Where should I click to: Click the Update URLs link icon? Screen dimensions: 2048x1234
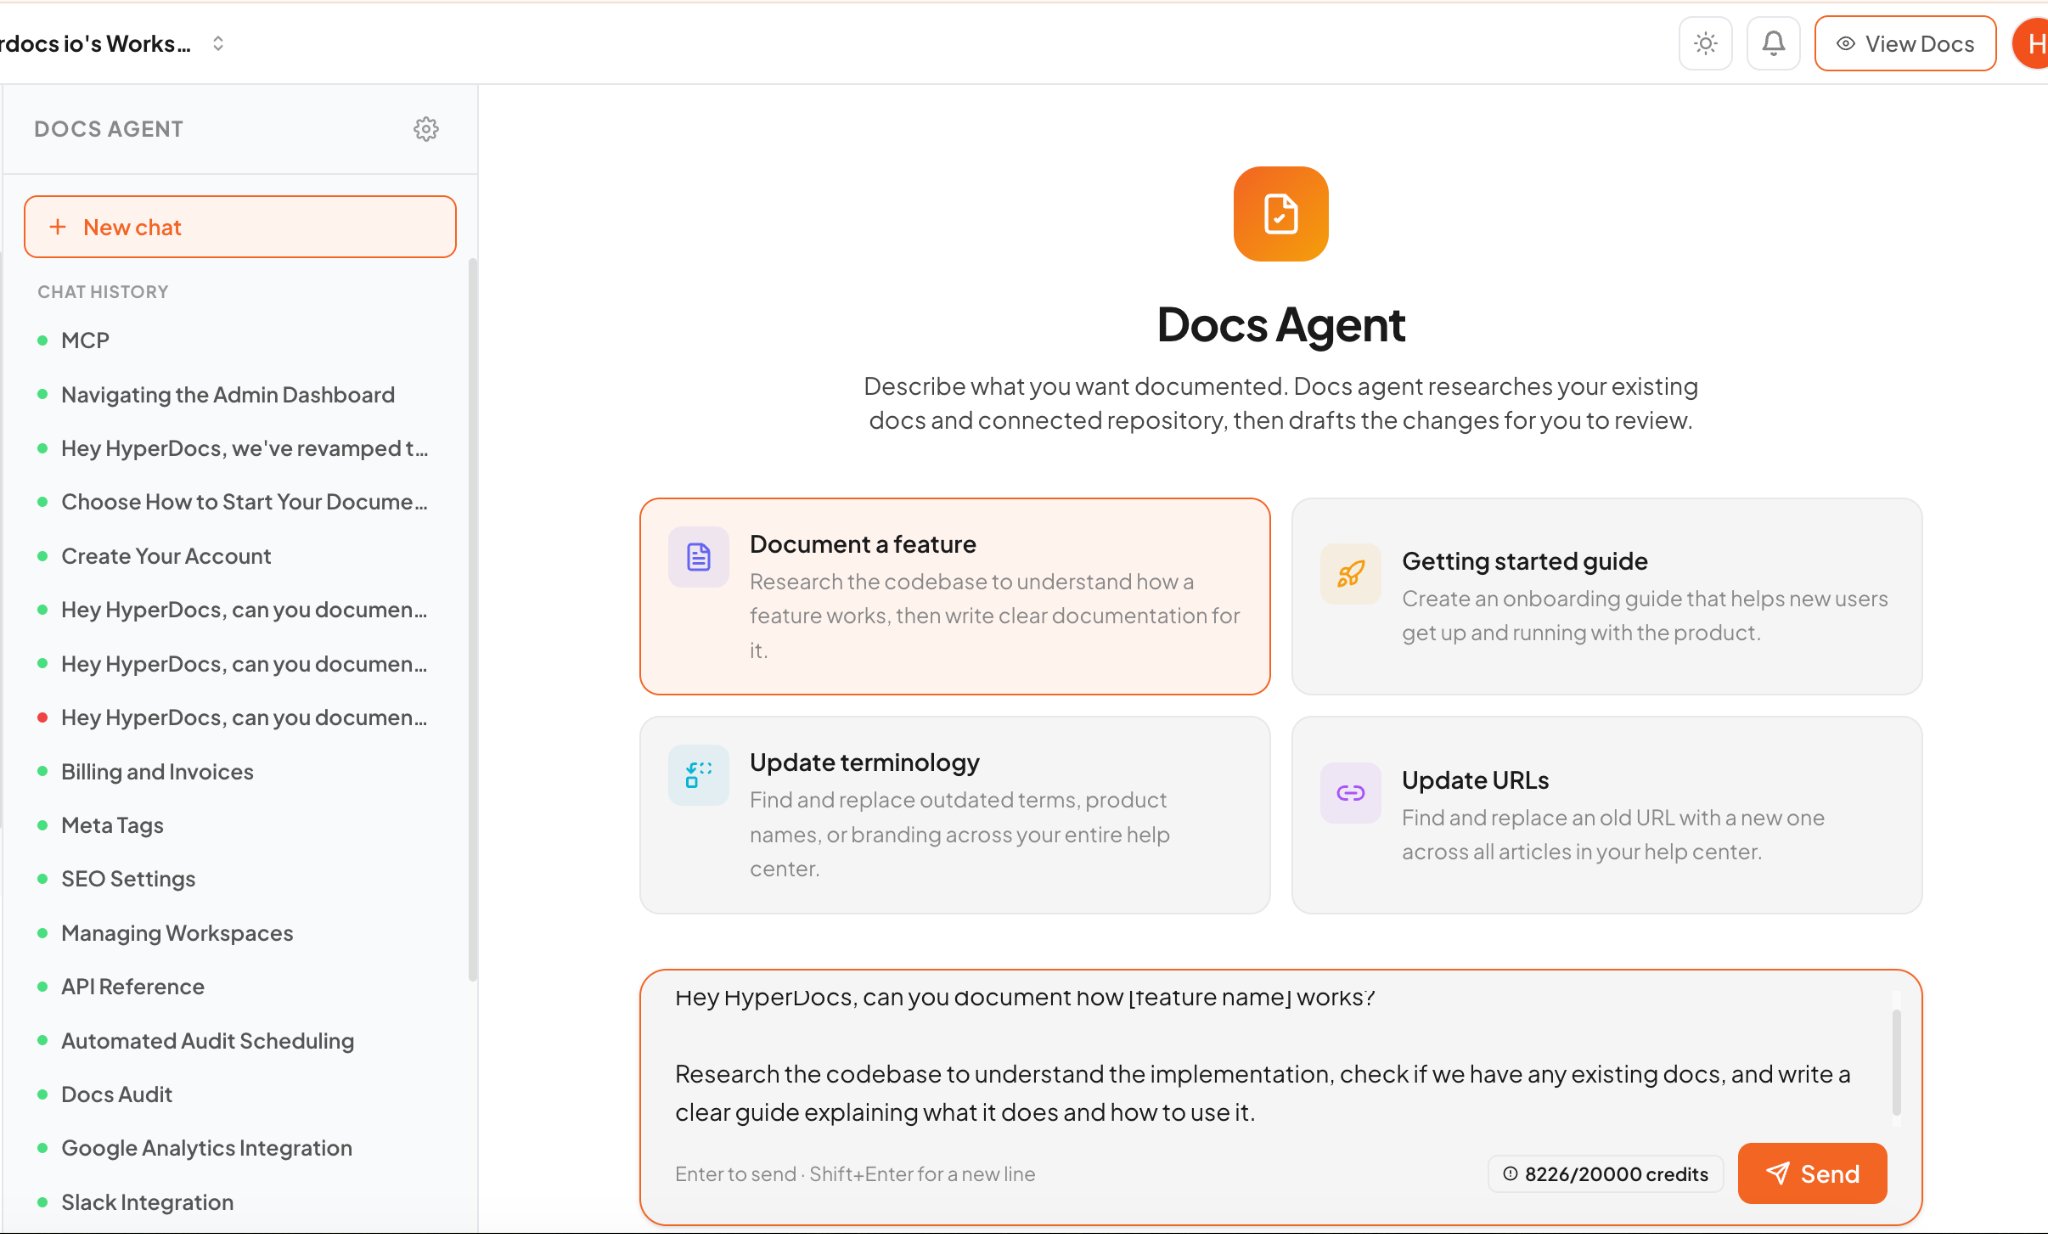click(x=1350, y=793)
